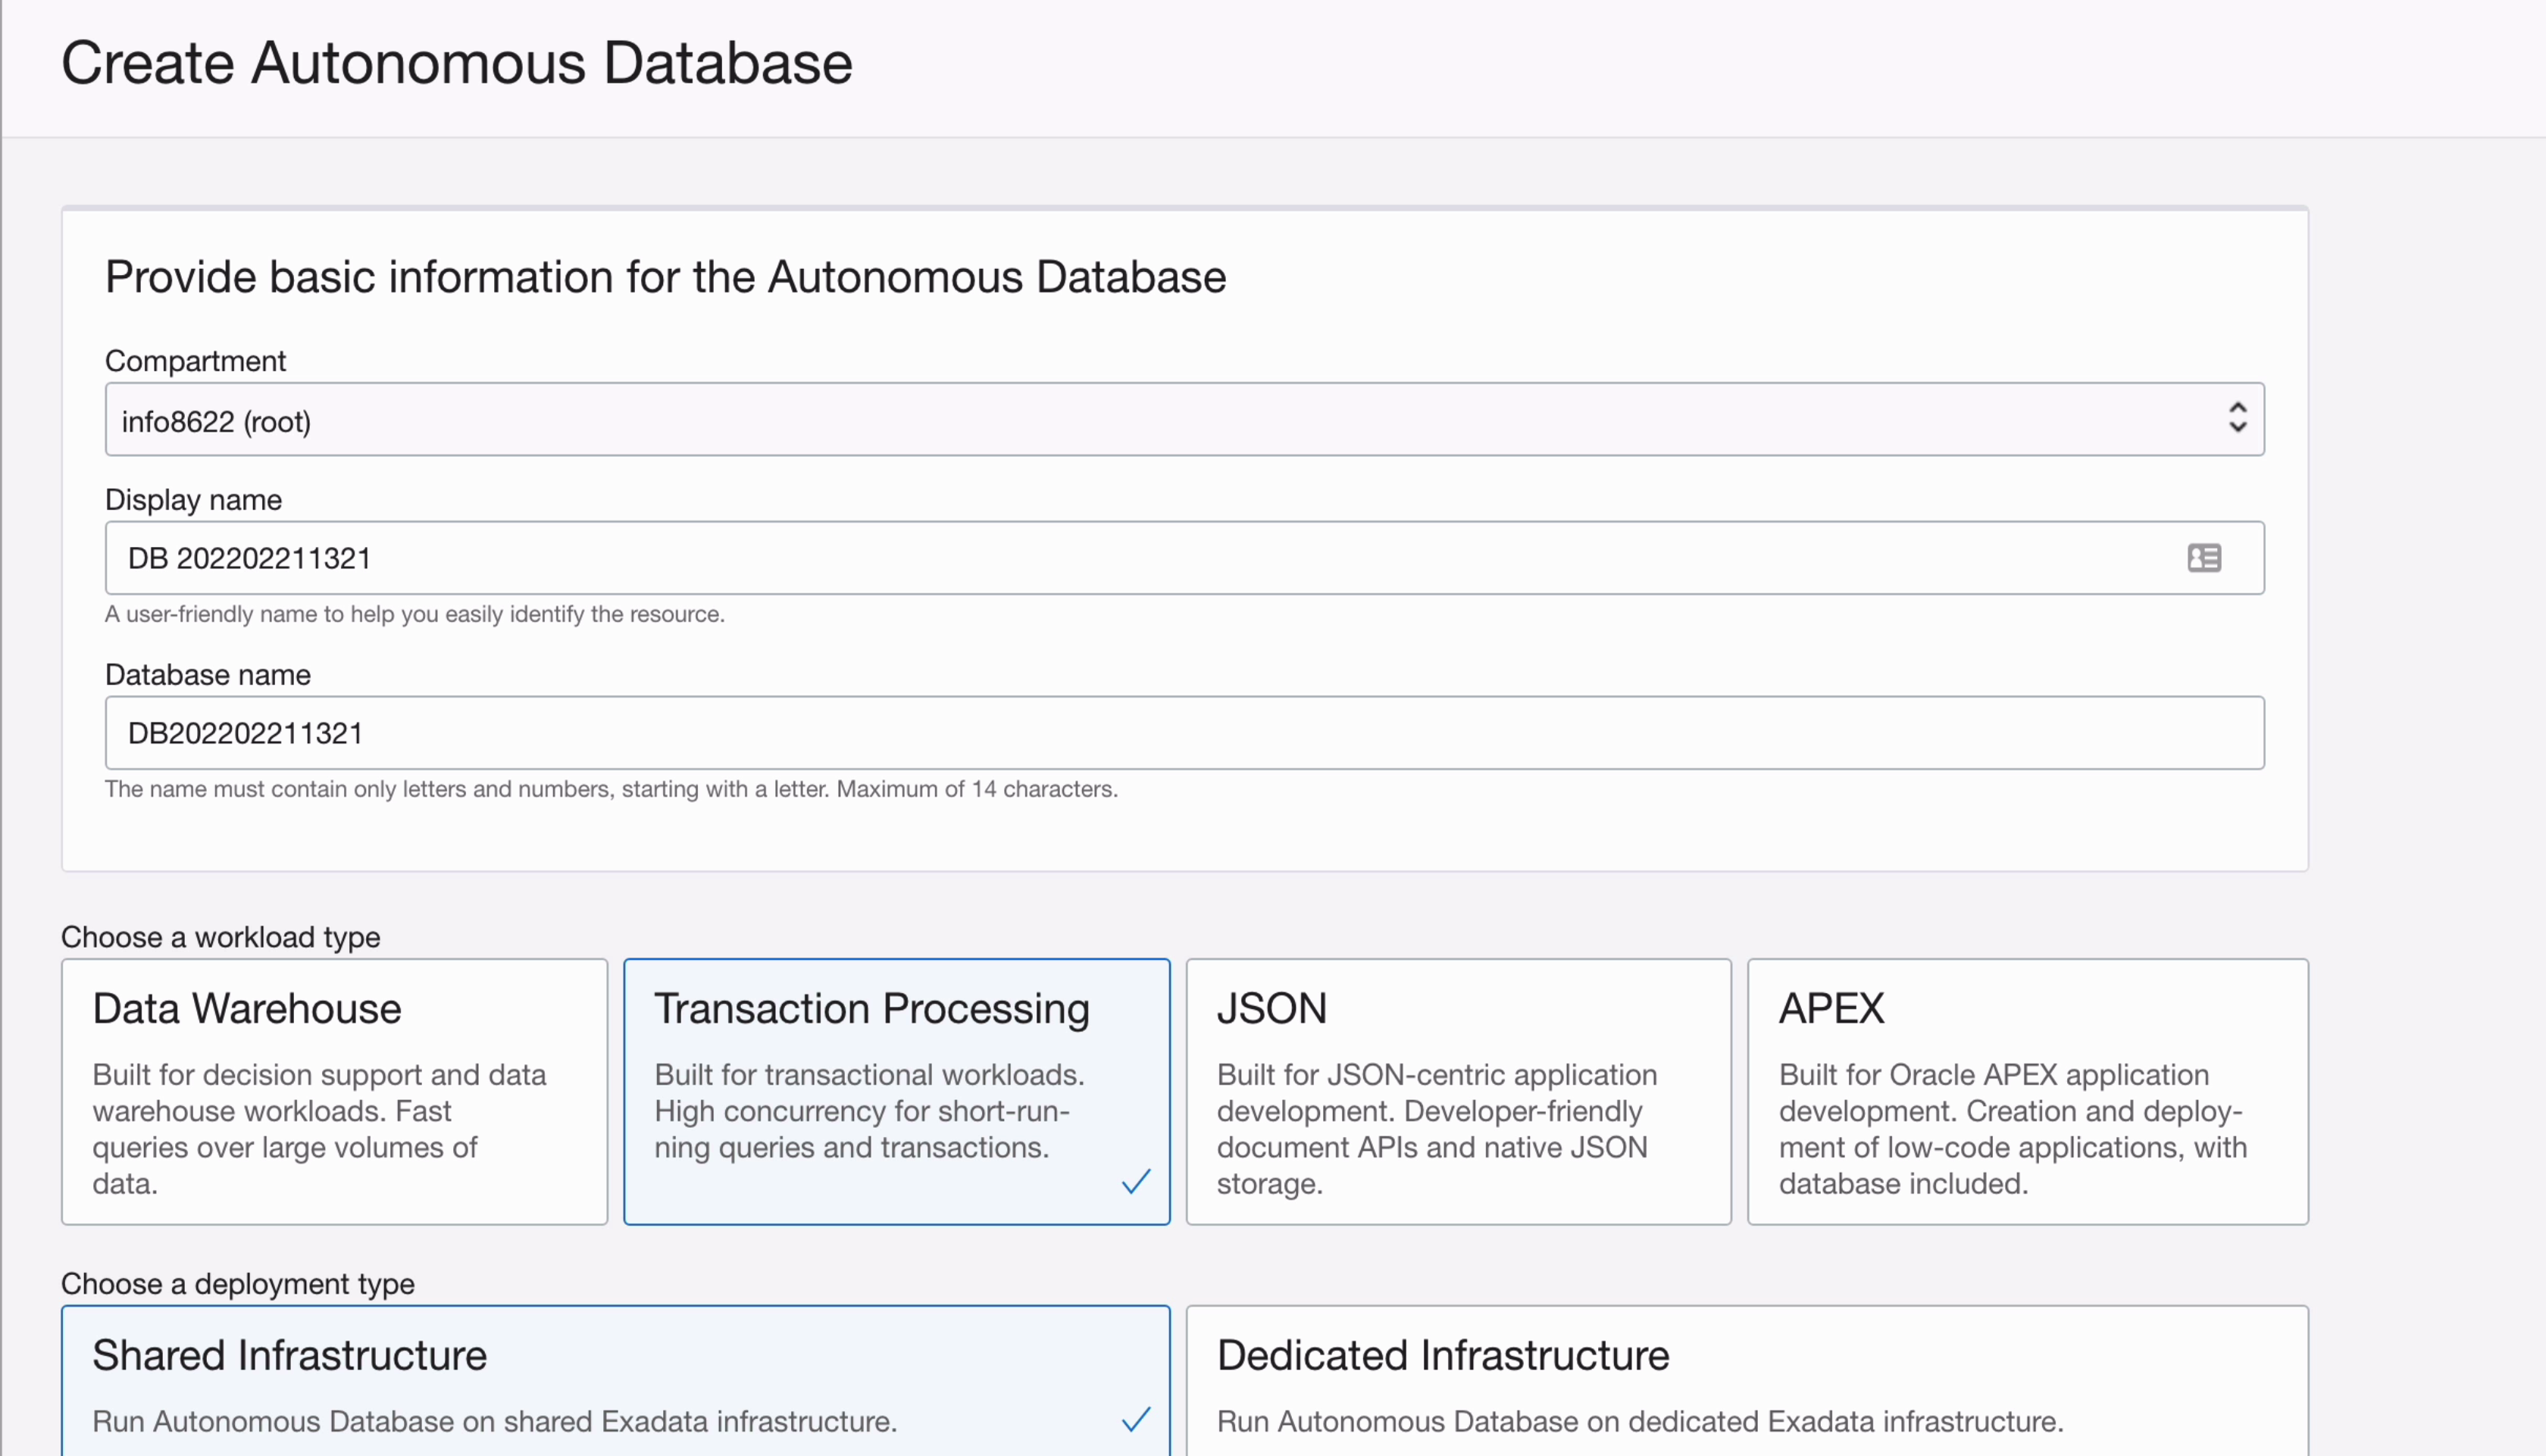The width and height of the screenshot is (2546, 1456).
Task: Click the JSON card title
Action: click(1271, 1008)
